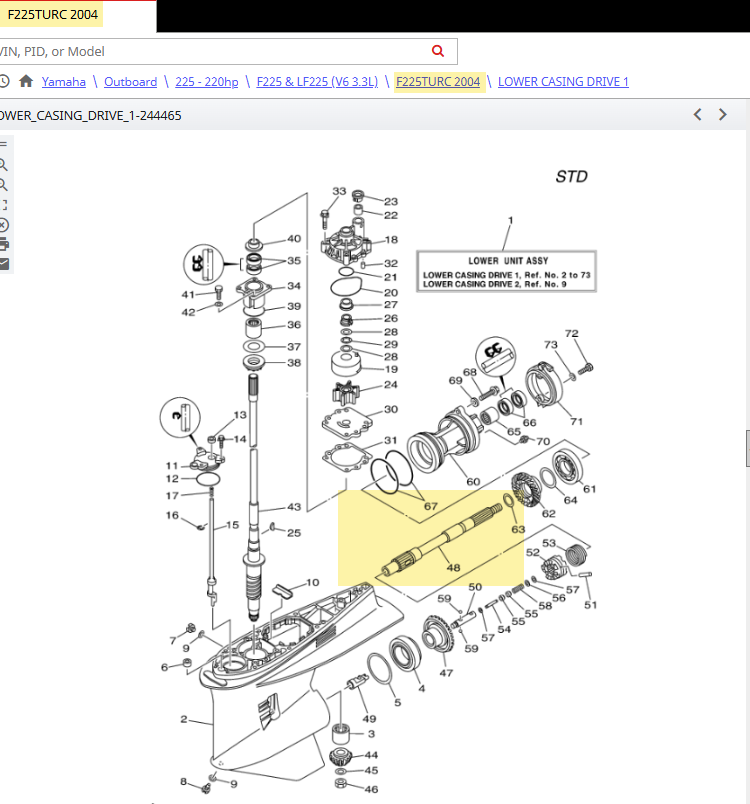
Task: Select part number 50 label
Action: [x=475, y=587]
